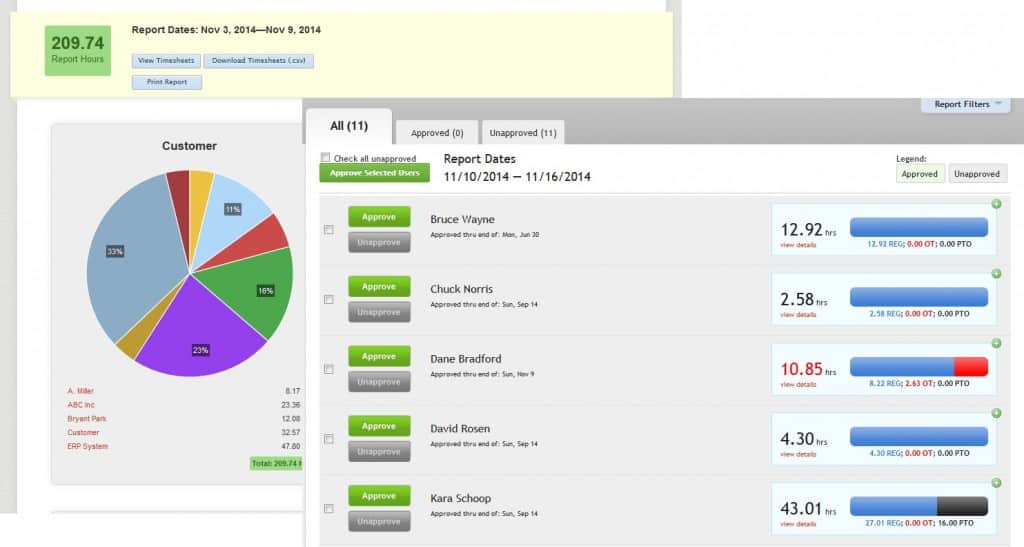
Task: Open the Customer link in pie legend
Action: pyautogui.click(x=83, y=433)
